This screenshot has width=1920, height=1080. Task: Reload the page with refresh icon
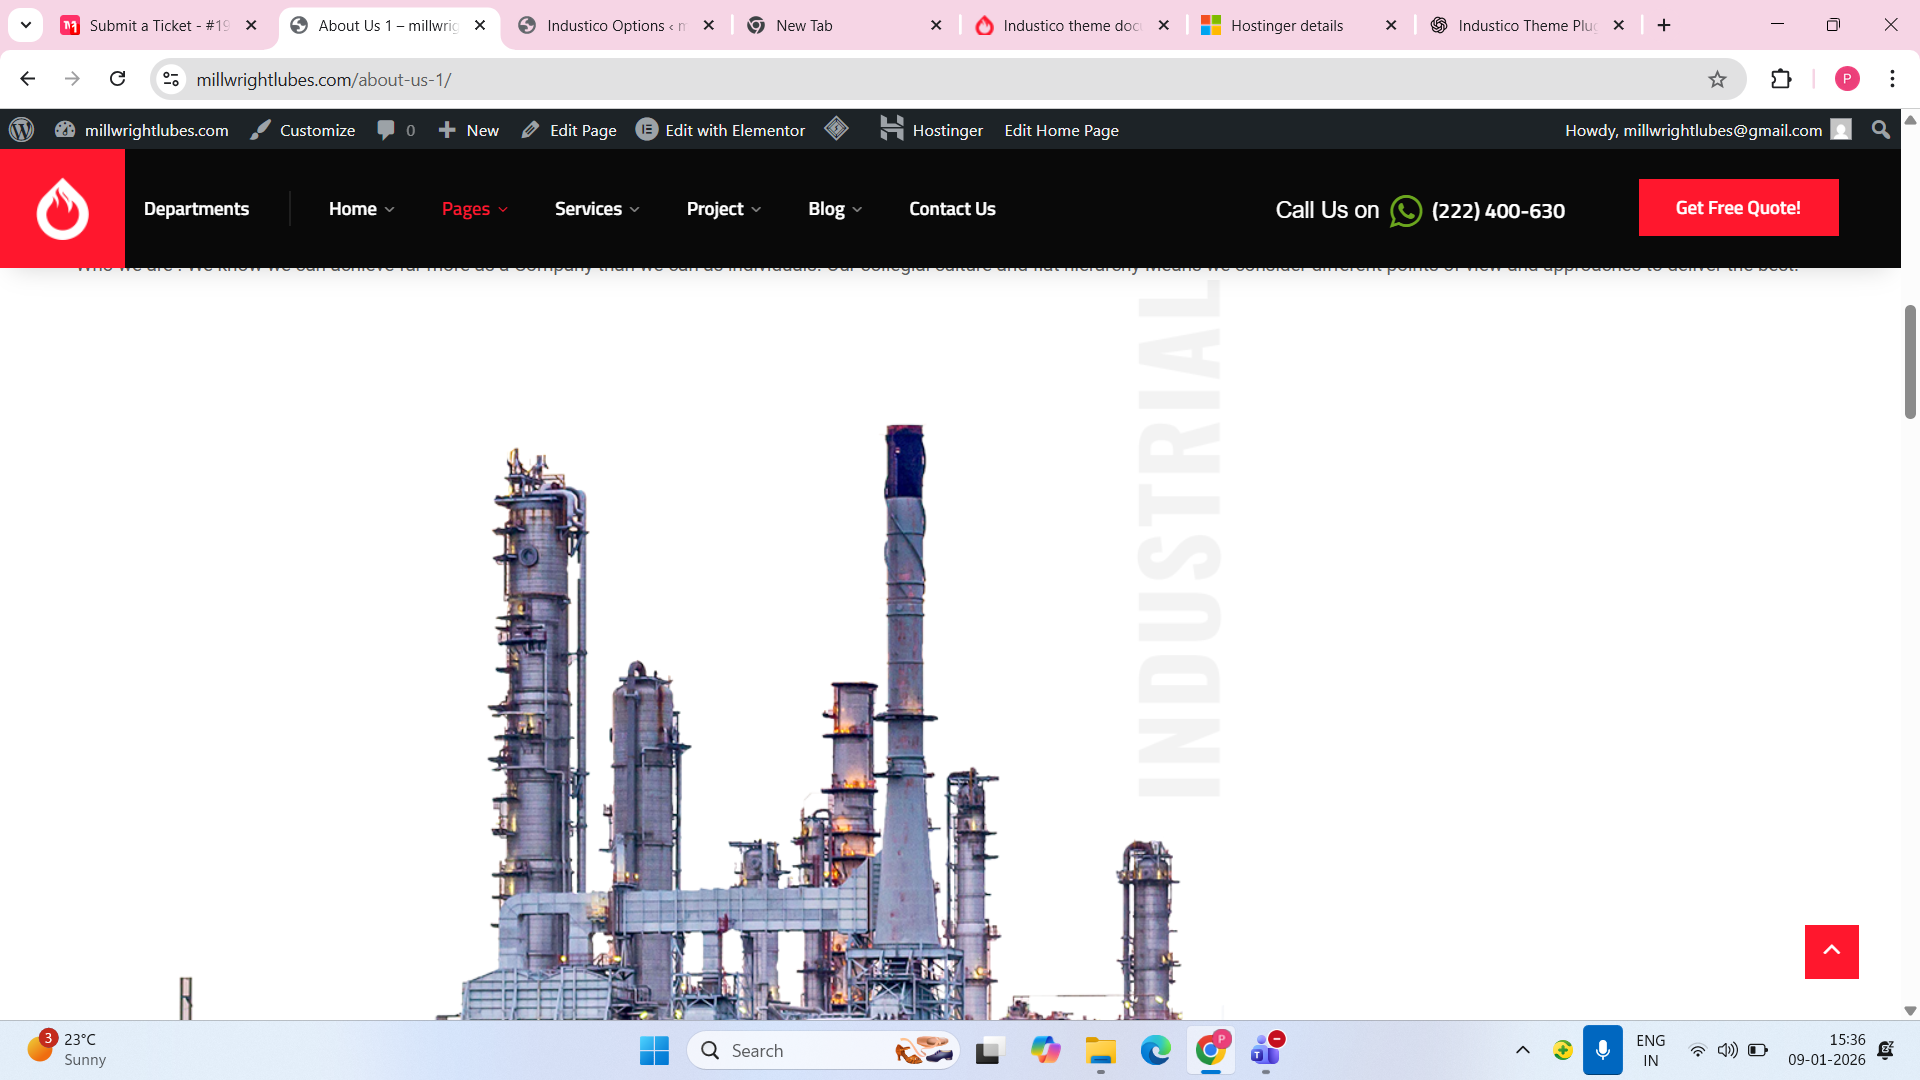(118, 79)
